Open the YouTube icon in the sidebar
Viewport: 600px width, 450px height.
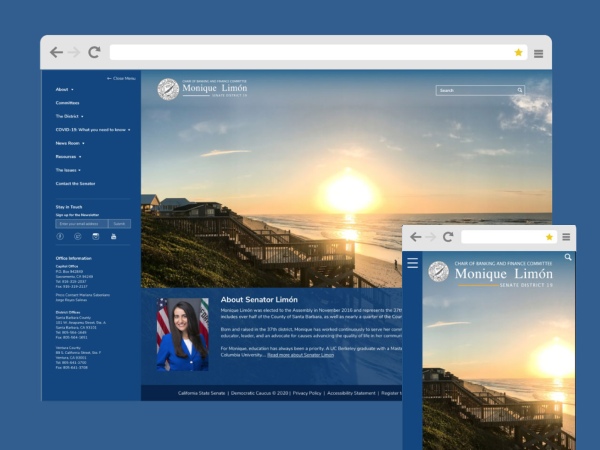(114, 236)
